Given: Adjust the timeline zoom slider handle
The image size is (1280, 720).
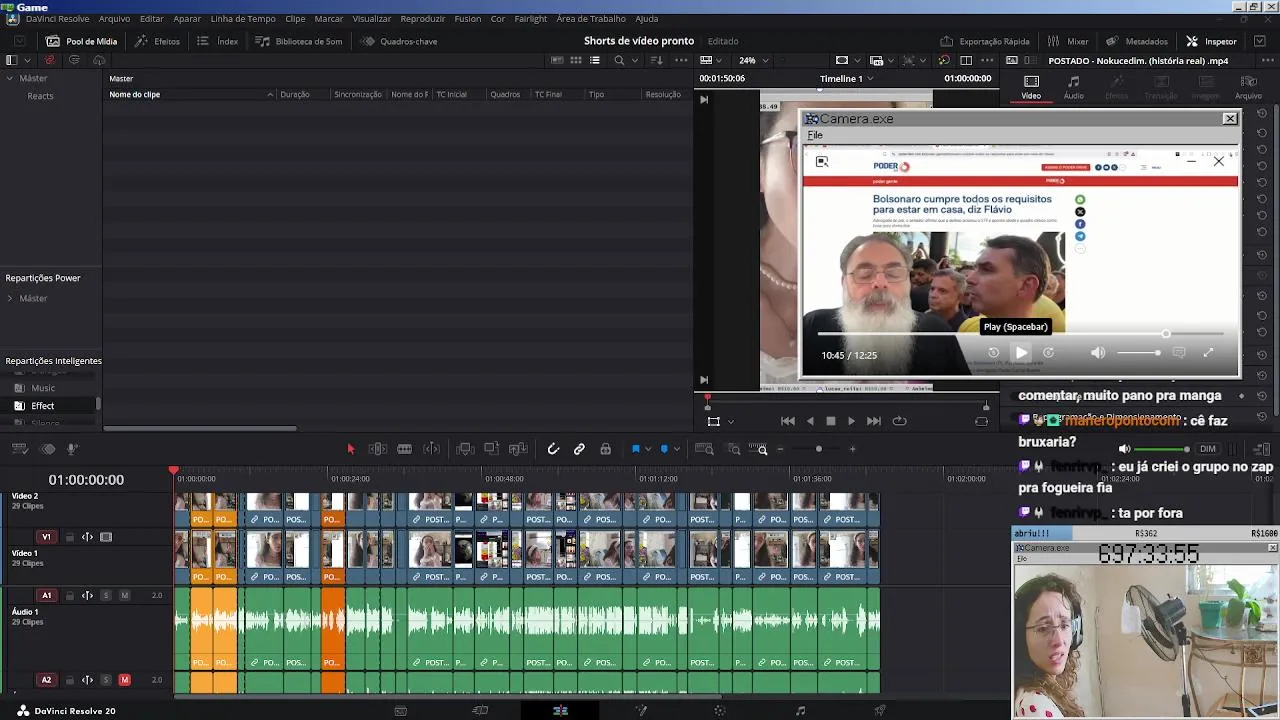Looking at the screenshot, I should coord(819,449).
